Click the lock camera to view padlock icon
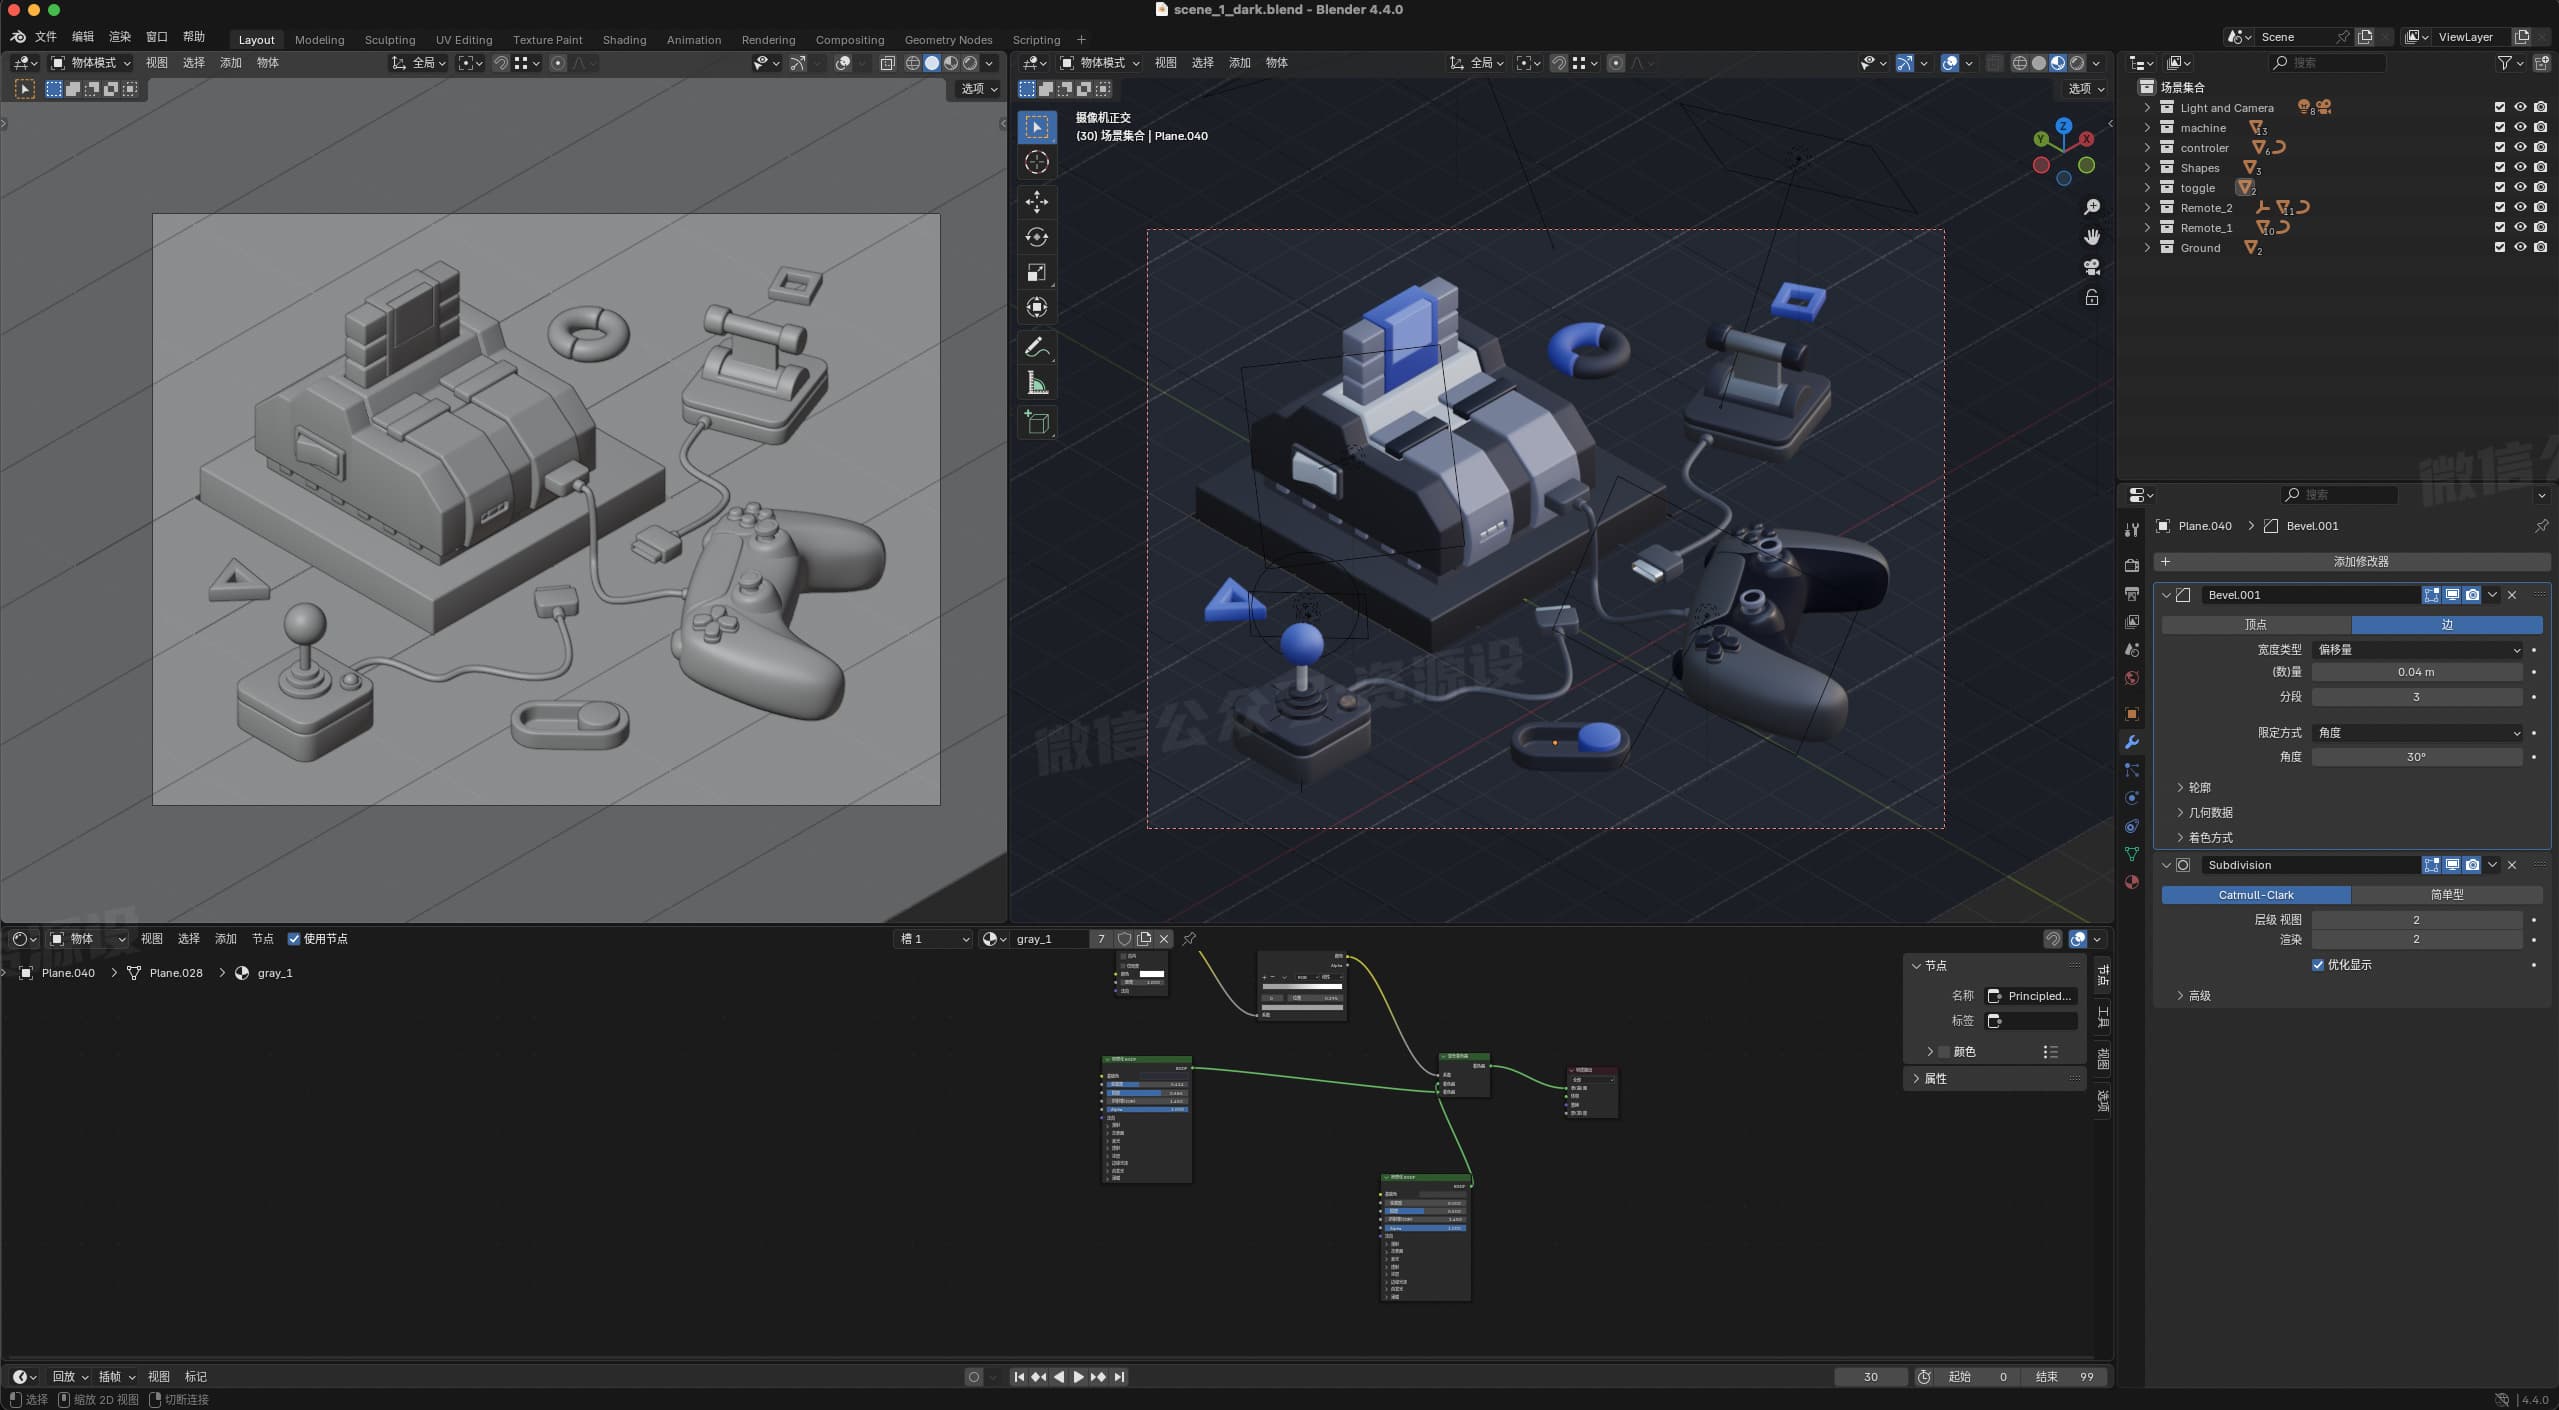Image resolution: width=2559 pixels, height=1410 pixels. 2091,297
